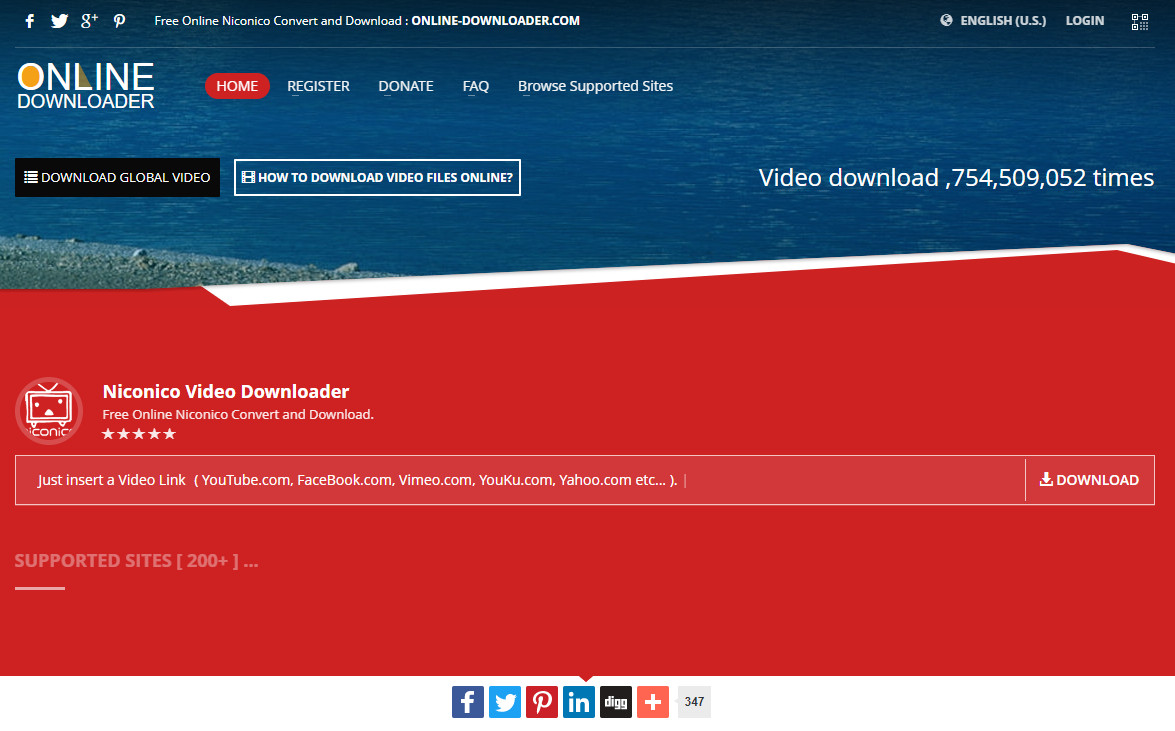Share via bottom Pinterest button

542,702
